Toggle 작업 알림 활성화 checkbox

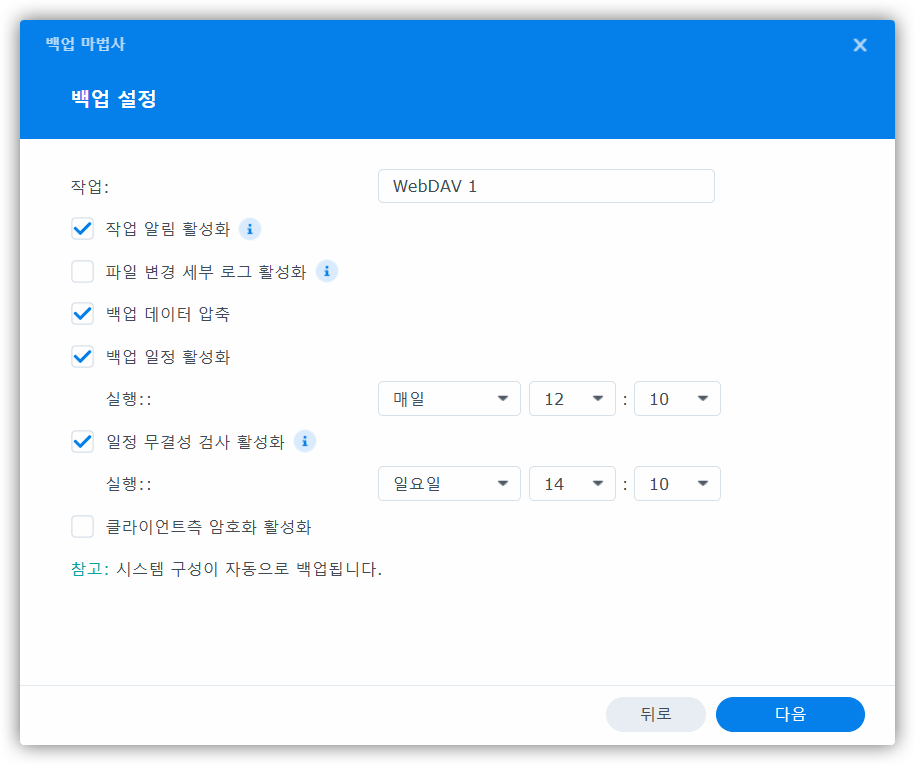tap(83, 229)
